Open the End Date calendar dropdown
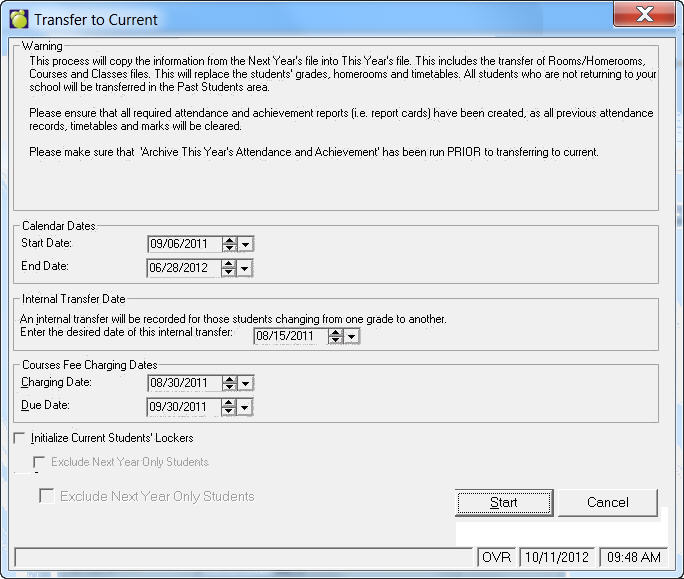The image size is (684, 579). (x=246, y=268)
